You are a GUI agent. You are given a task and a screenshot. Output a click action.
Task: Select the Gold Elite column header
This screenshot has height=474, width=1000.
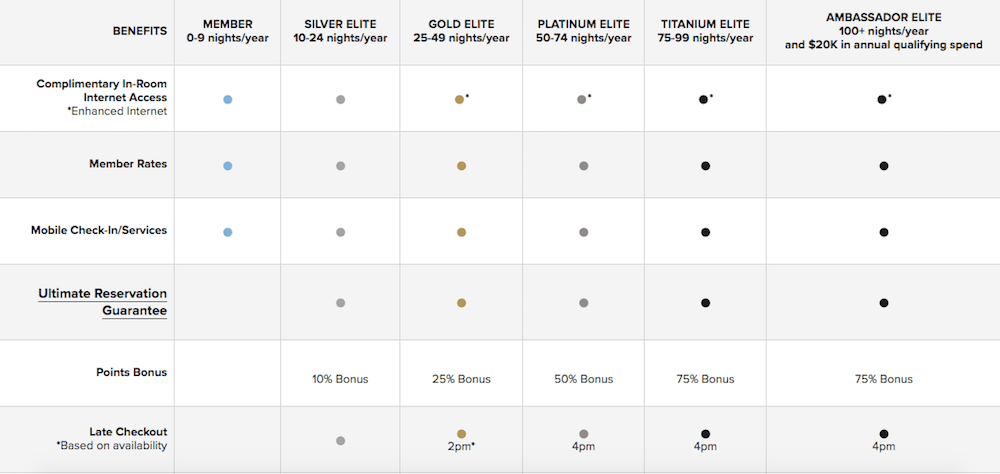[x=461, y=31]
